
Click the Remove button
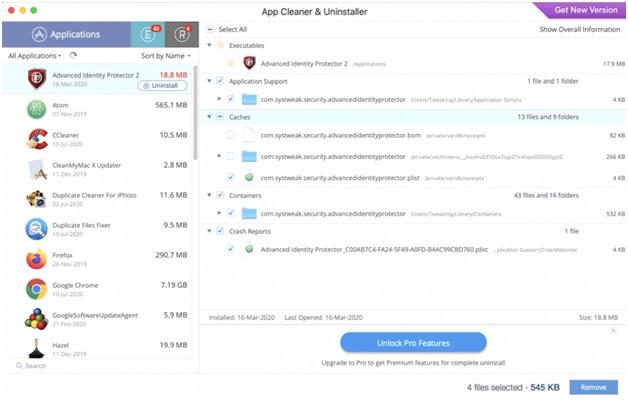(594, 387)
